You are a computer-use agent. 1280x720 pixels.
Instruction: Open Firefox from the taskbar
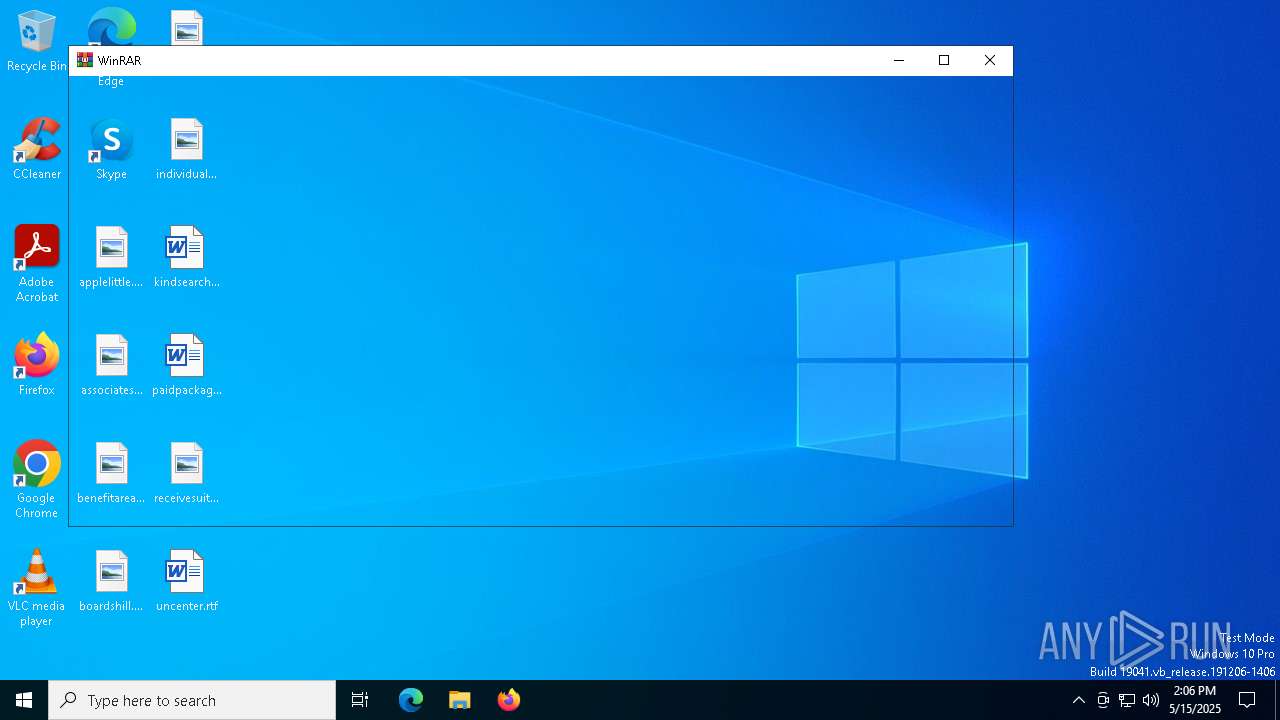tap(509, 700)
